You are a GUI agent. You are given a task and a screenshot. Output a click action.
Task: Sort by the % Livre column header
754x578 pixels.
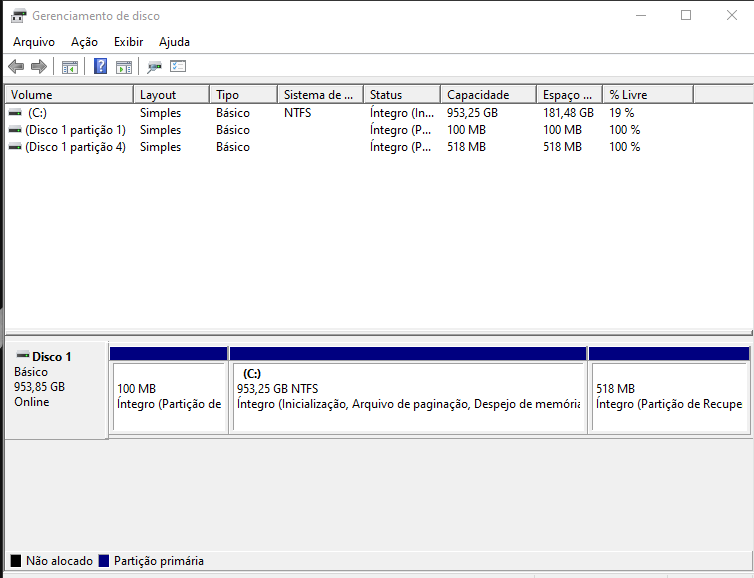tap(648, 95)
